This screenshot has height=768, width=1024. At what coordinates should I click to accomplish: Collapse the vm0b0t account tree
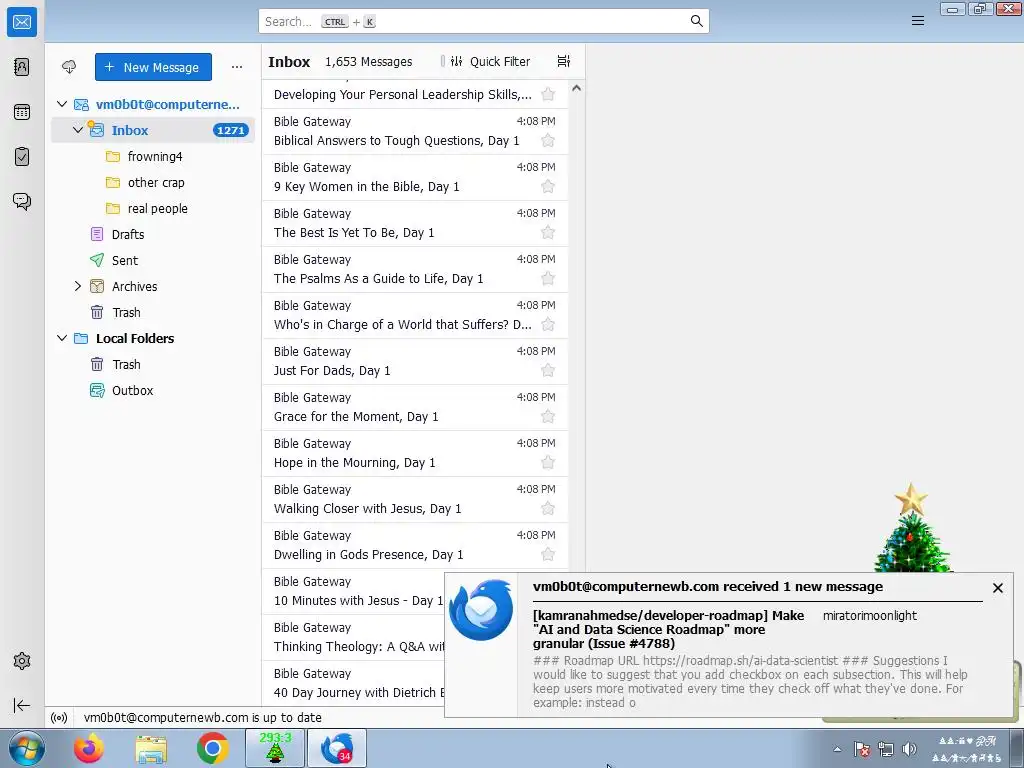coord(62,104)
